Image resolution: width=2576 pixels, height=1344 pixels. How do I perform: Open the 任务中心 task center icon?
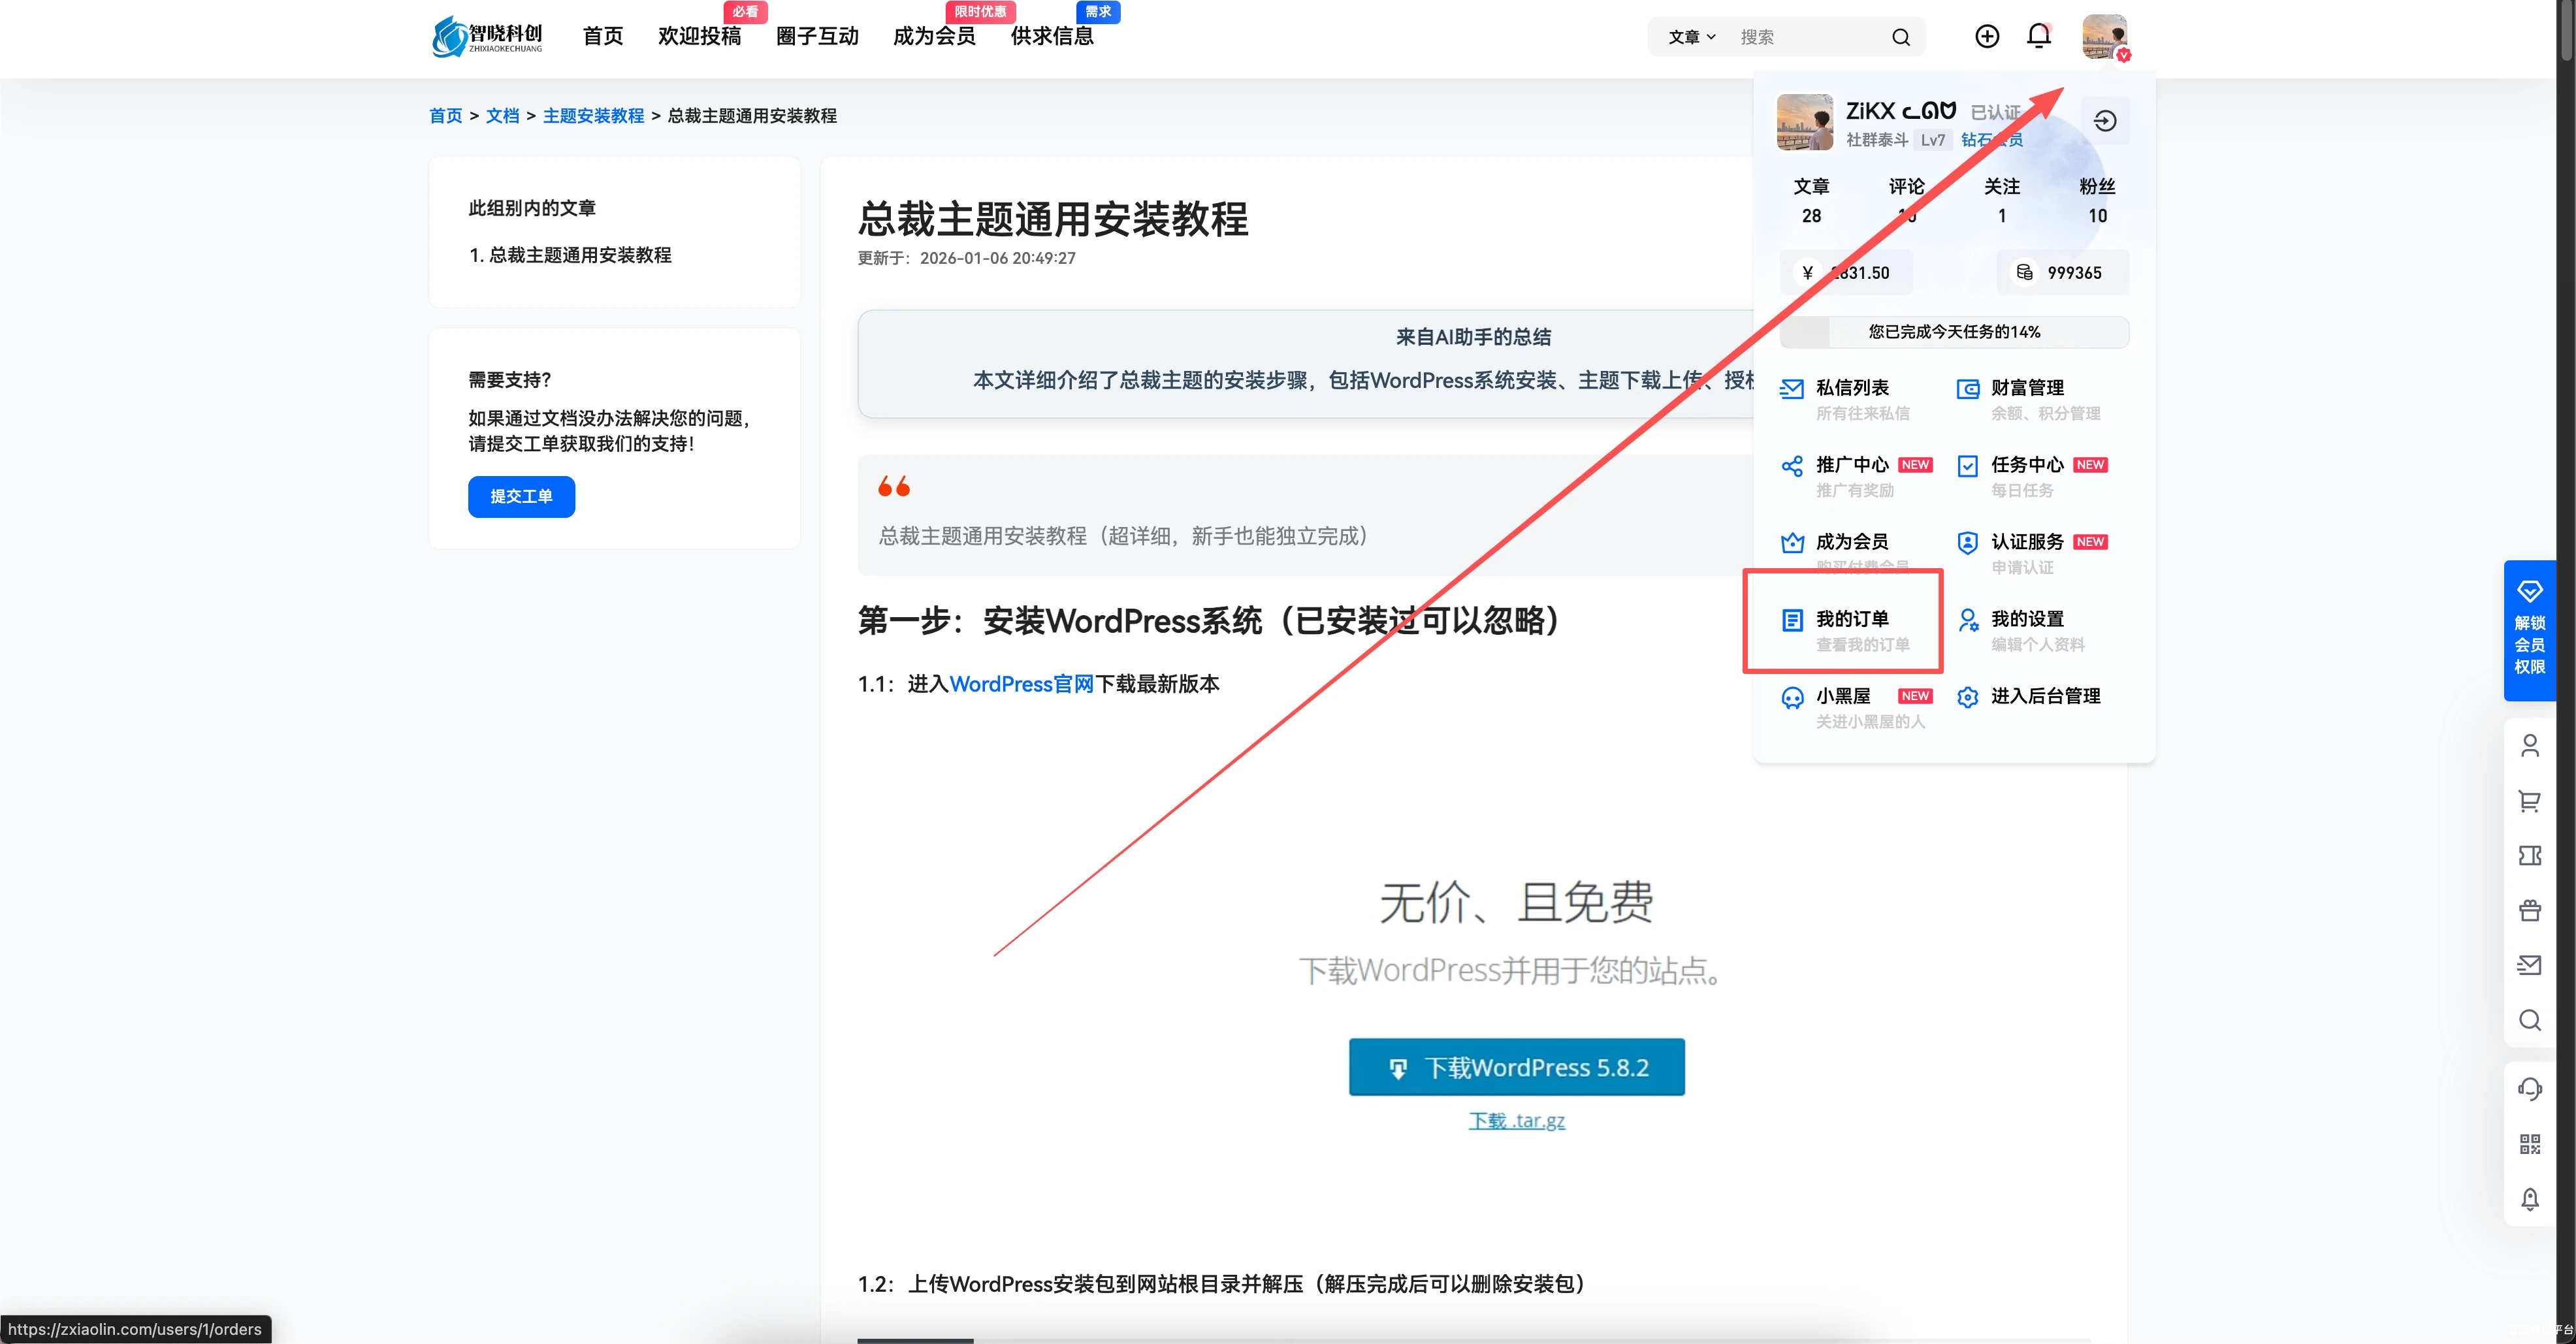click(x=1968, y=465)
